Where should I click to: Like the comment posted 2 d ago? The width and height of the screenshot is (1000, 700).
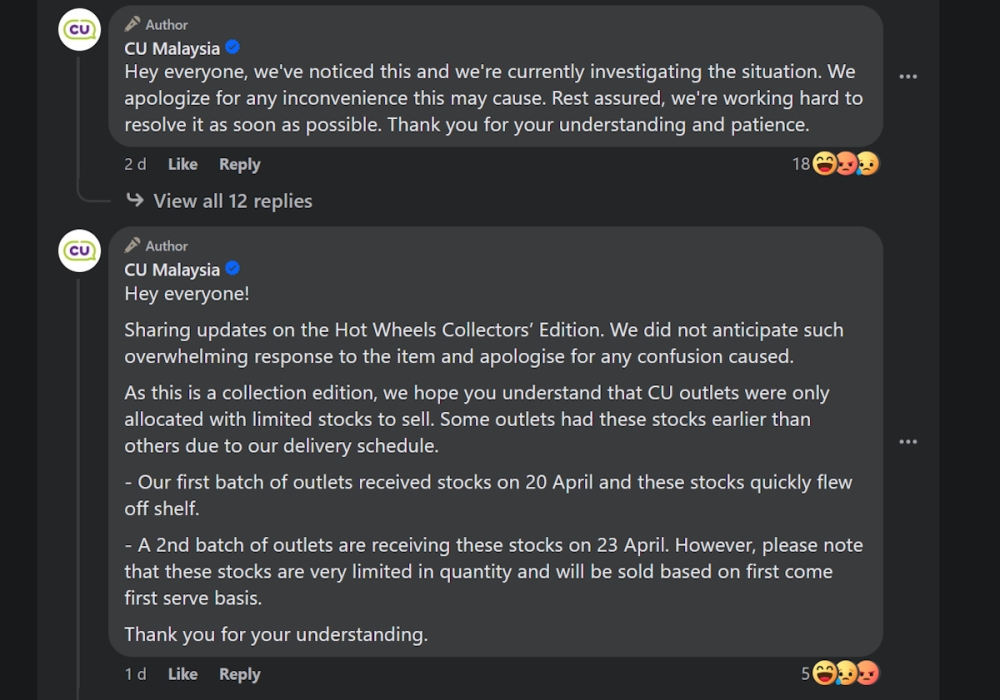pos(182,164)
